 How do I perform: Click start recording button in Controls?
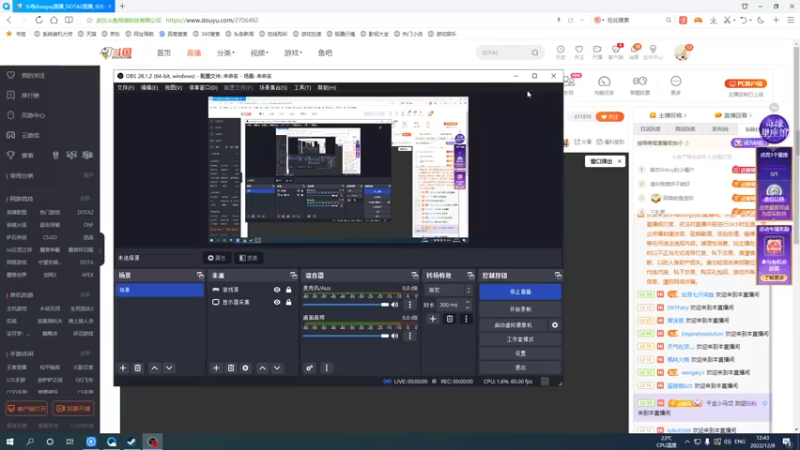point(520,309)
